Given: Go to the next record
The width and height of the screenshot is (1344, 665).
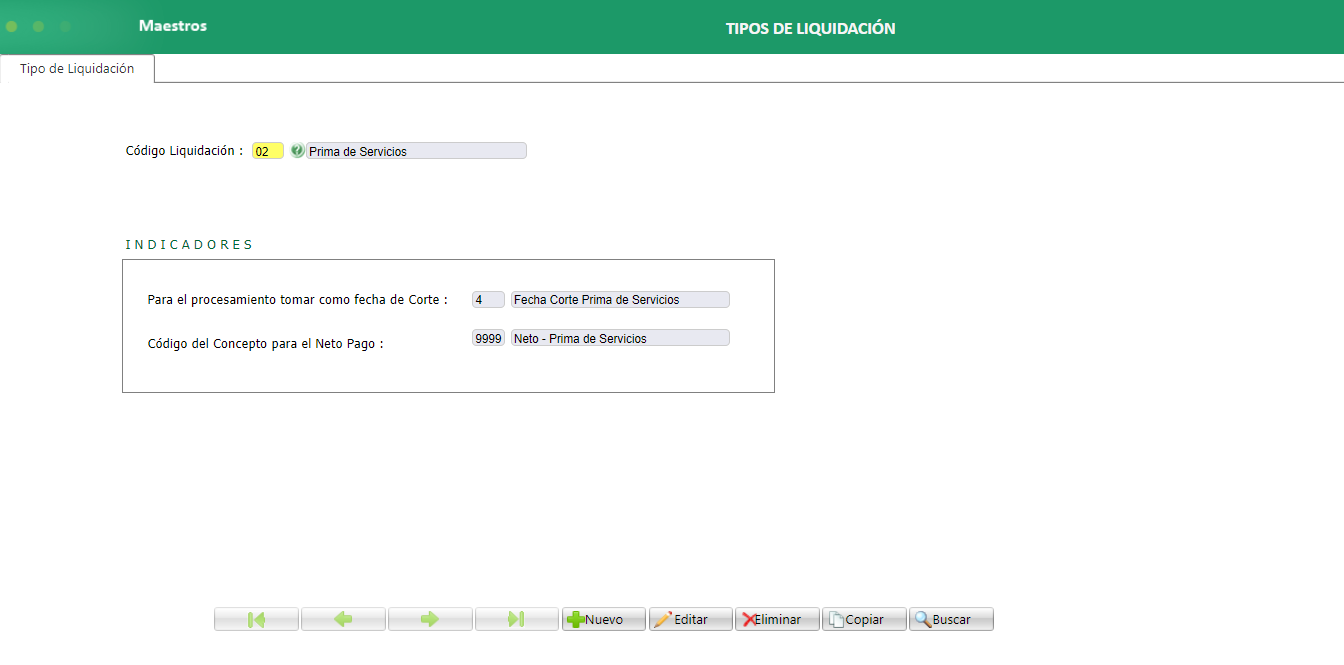Looking at the screenshot, I should (x=430, y=619).
